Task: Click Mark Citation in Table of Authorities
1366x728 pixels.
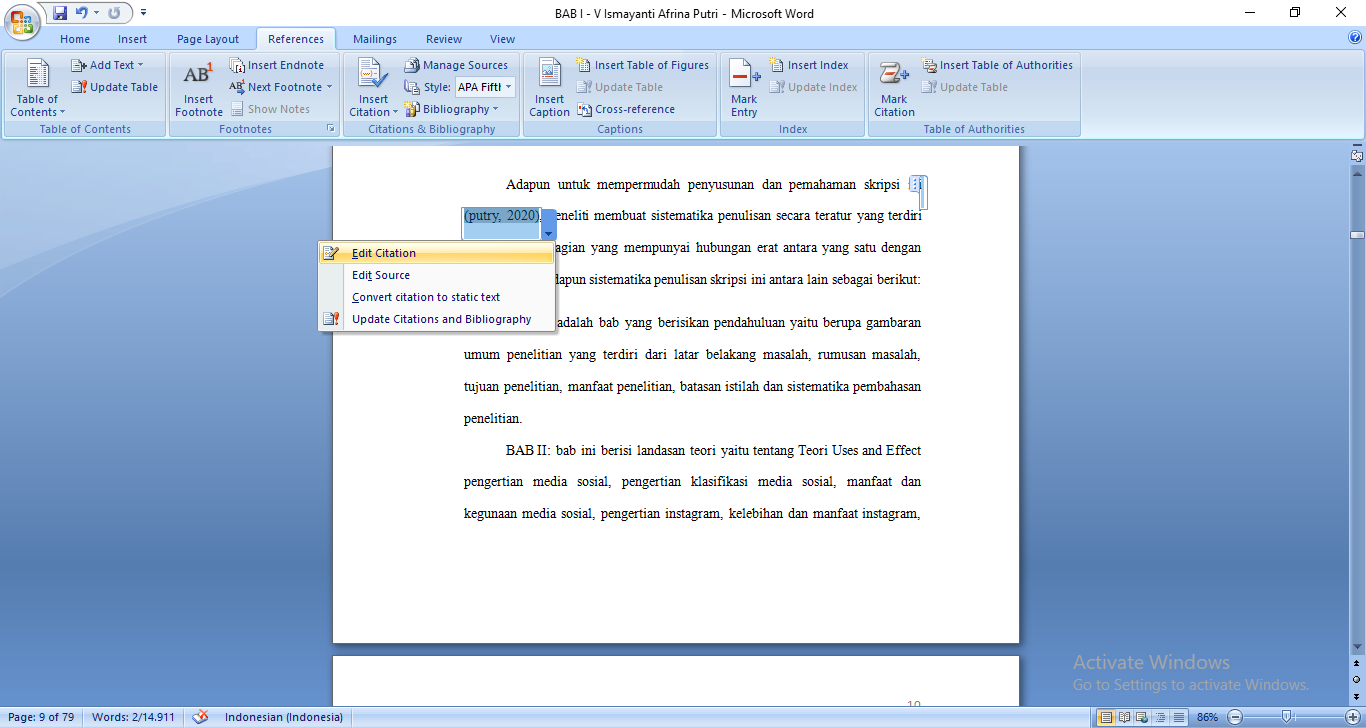Action: [894, 88]
